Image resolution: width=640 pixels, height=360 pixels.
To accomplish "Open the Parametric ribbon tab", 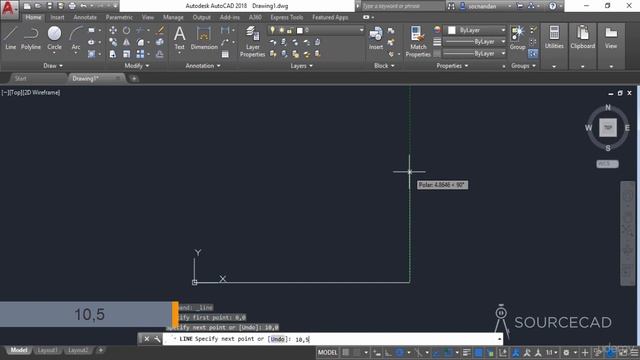I will coord(119,17).
